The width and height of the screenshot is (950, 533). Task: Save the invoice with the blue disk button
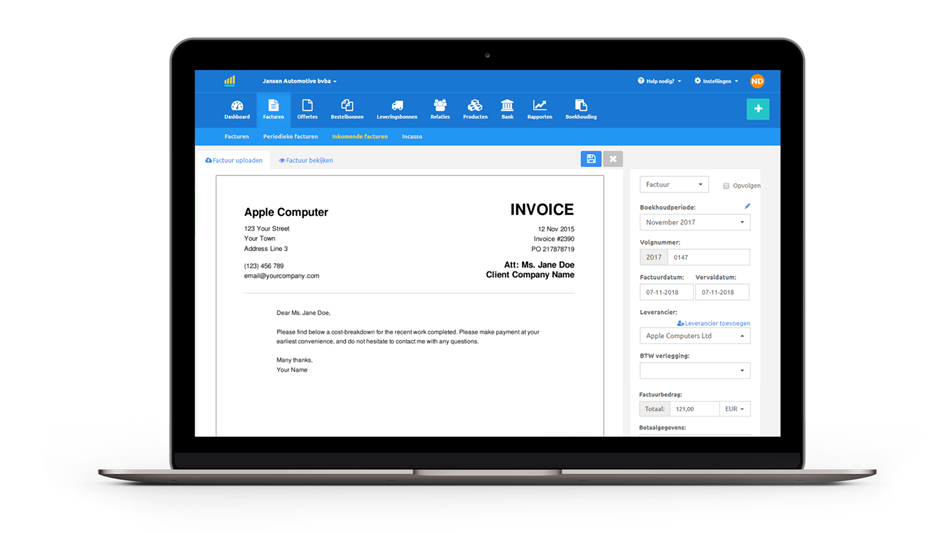(x=591, y=159)
